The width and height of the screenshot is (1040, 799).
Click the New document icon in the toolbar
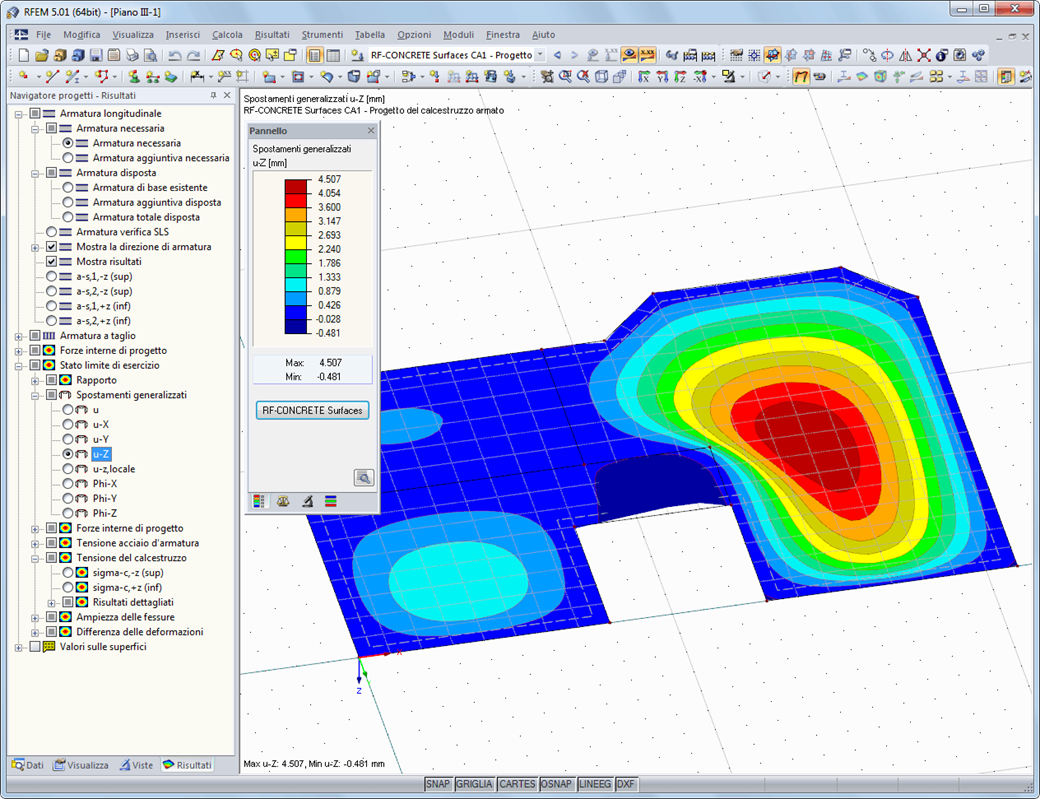[23, 56]
